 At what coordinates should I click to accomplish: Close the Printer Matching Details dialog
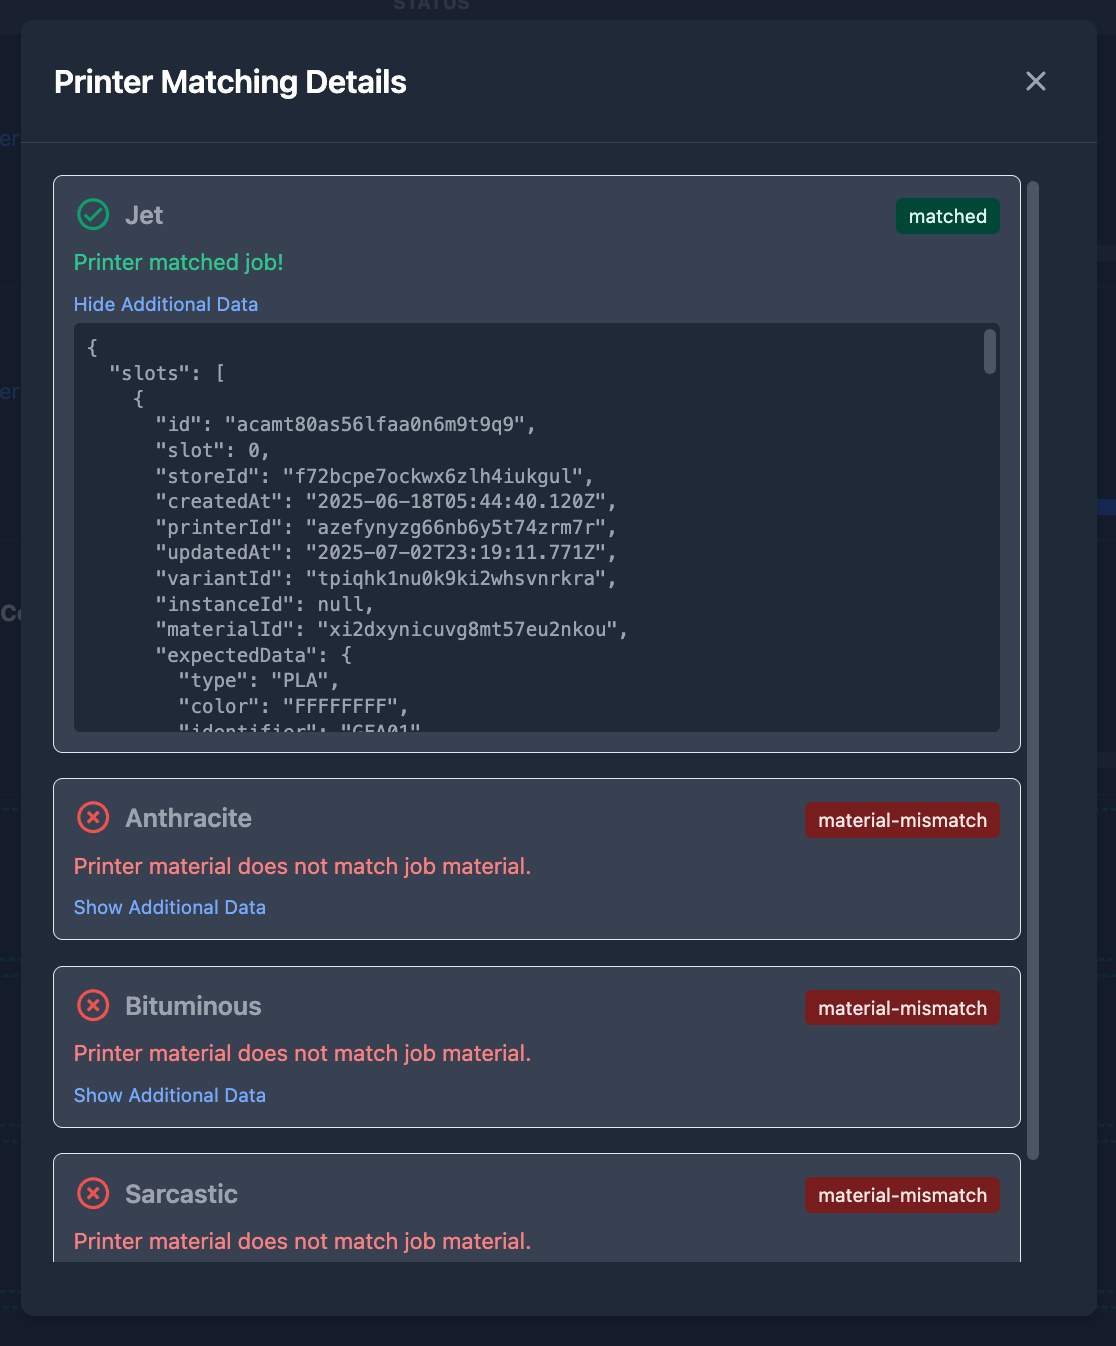1035,81
